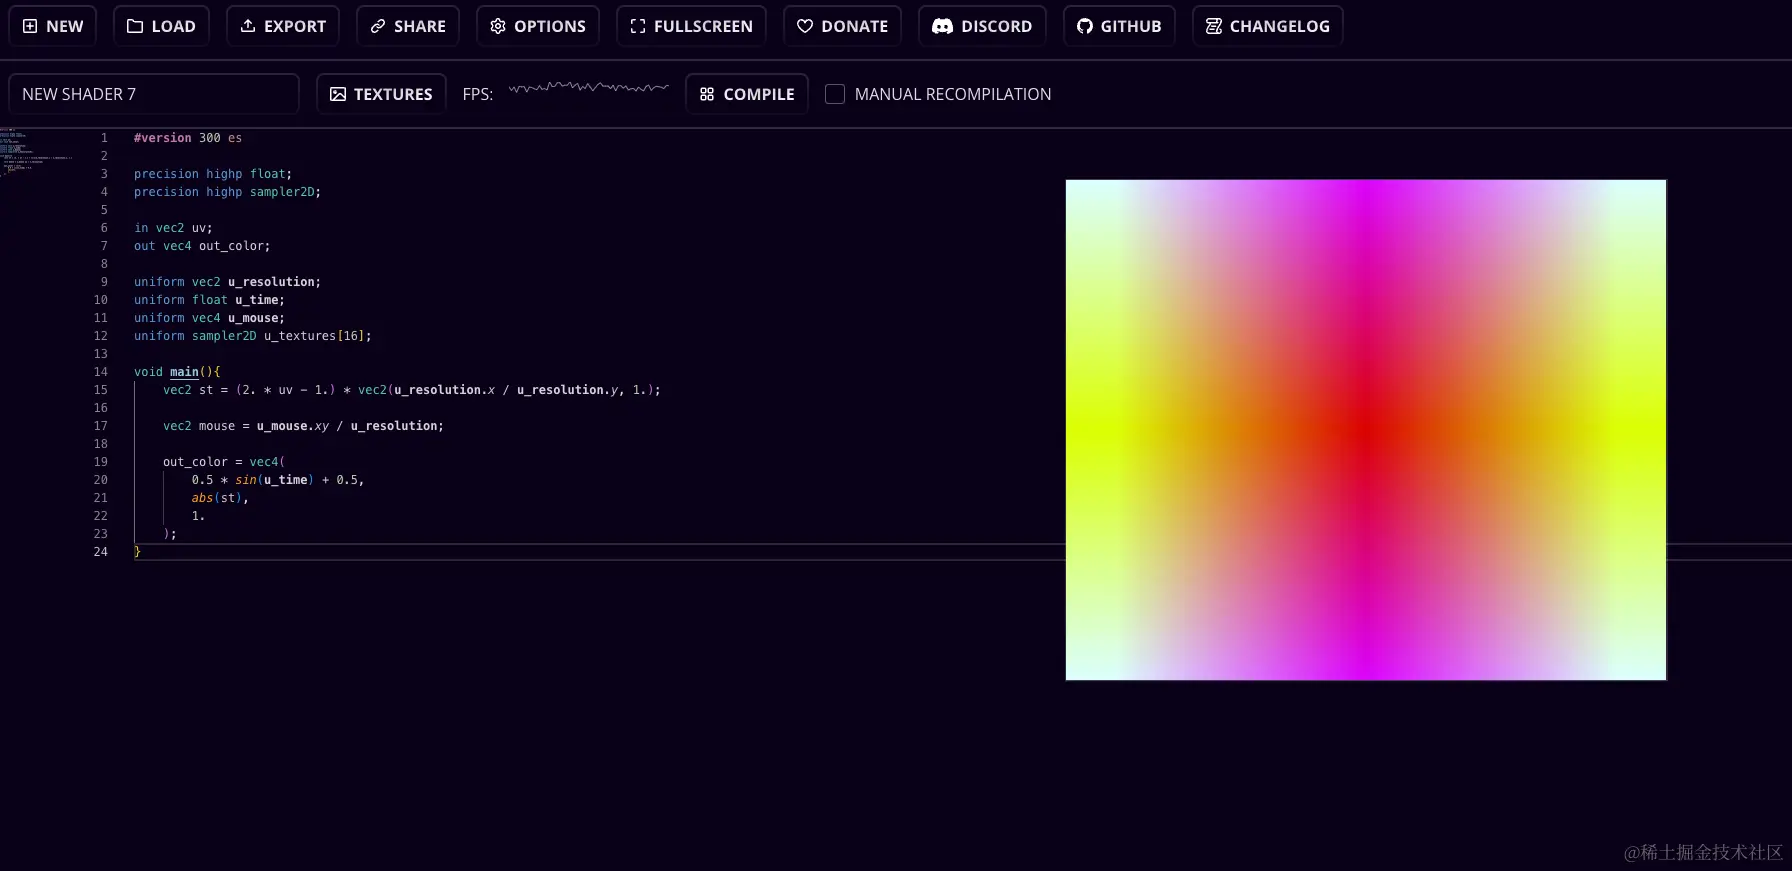This screenshot has width=1792, height=871.
Task: Click the CHANGELOG list icon
Action: (x=1214, y=26)
